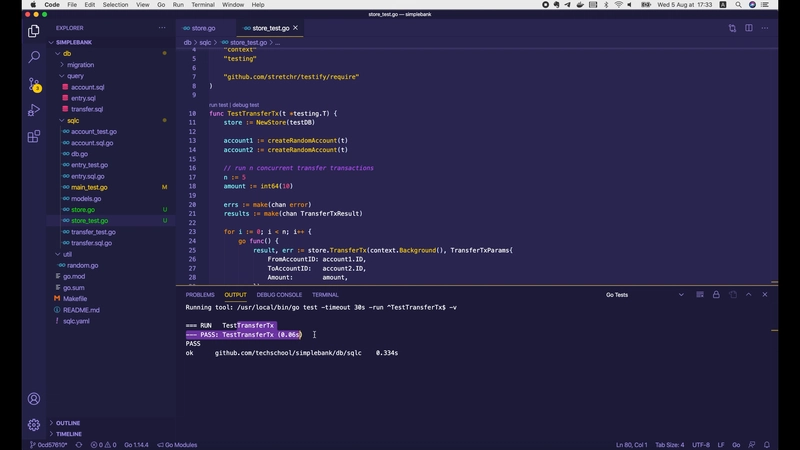Screen dimensions: 800x450
Task: Expand the OUTLINE section
Action: click(x=68, y=423)
